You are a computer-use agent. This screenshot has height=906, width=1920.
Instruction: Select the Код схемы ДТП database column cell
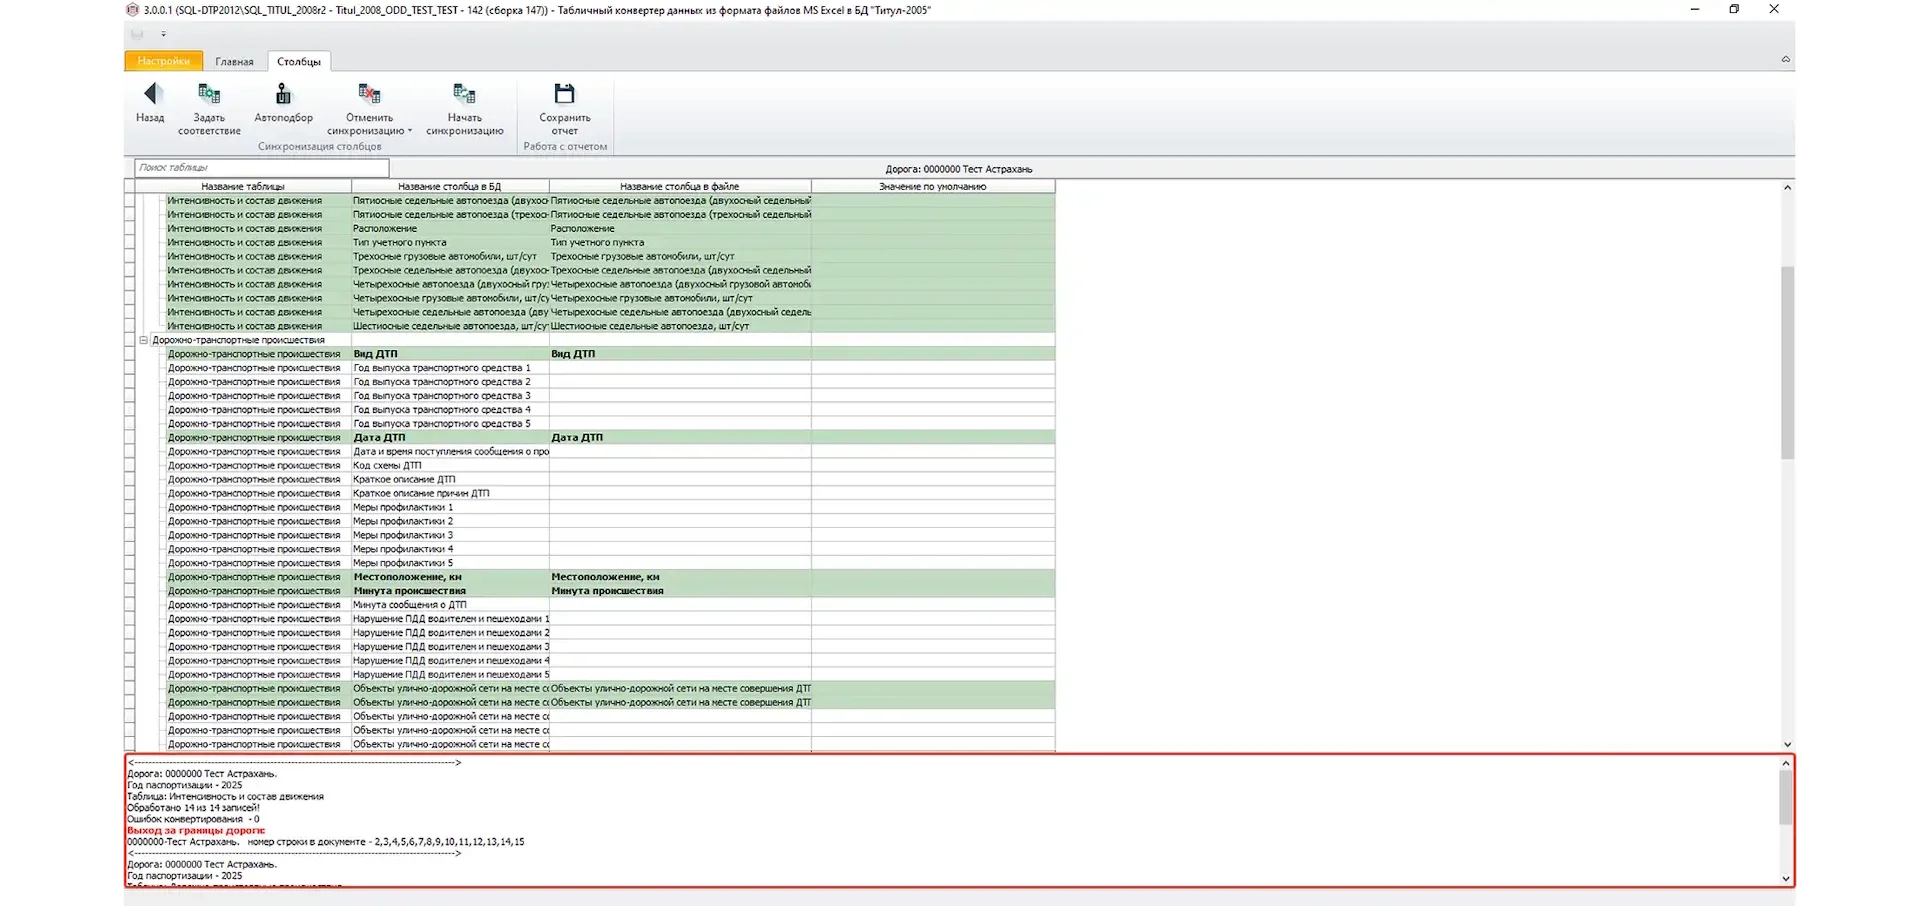click(449, 466)
